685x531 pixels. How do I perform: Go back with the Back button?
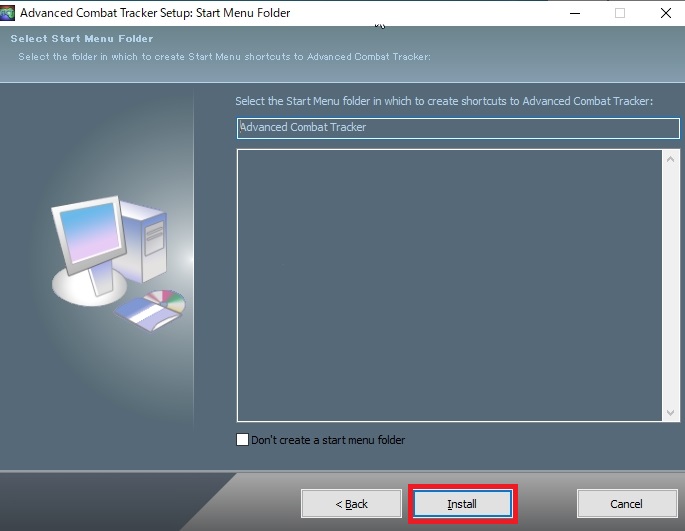click(351, 503)
